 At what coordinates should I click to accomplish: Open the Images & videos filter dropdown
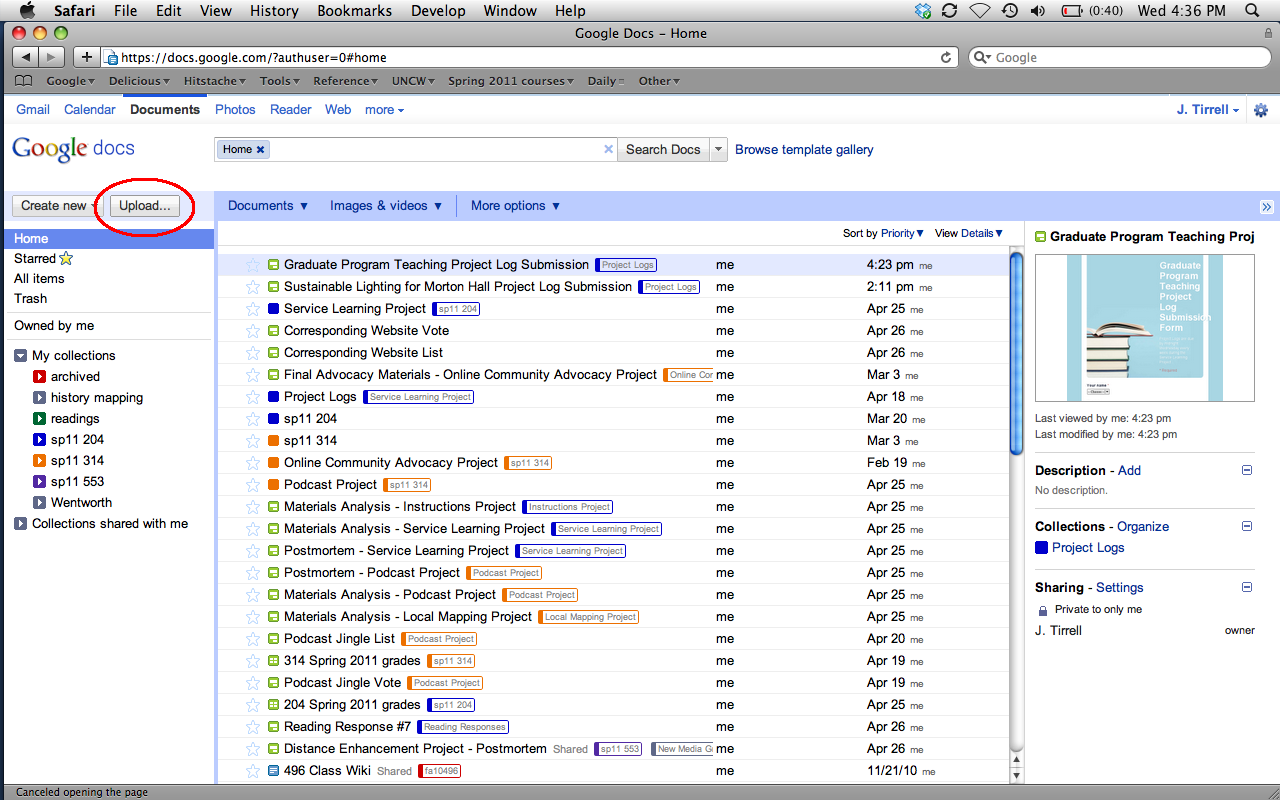[x=386, y=206]
